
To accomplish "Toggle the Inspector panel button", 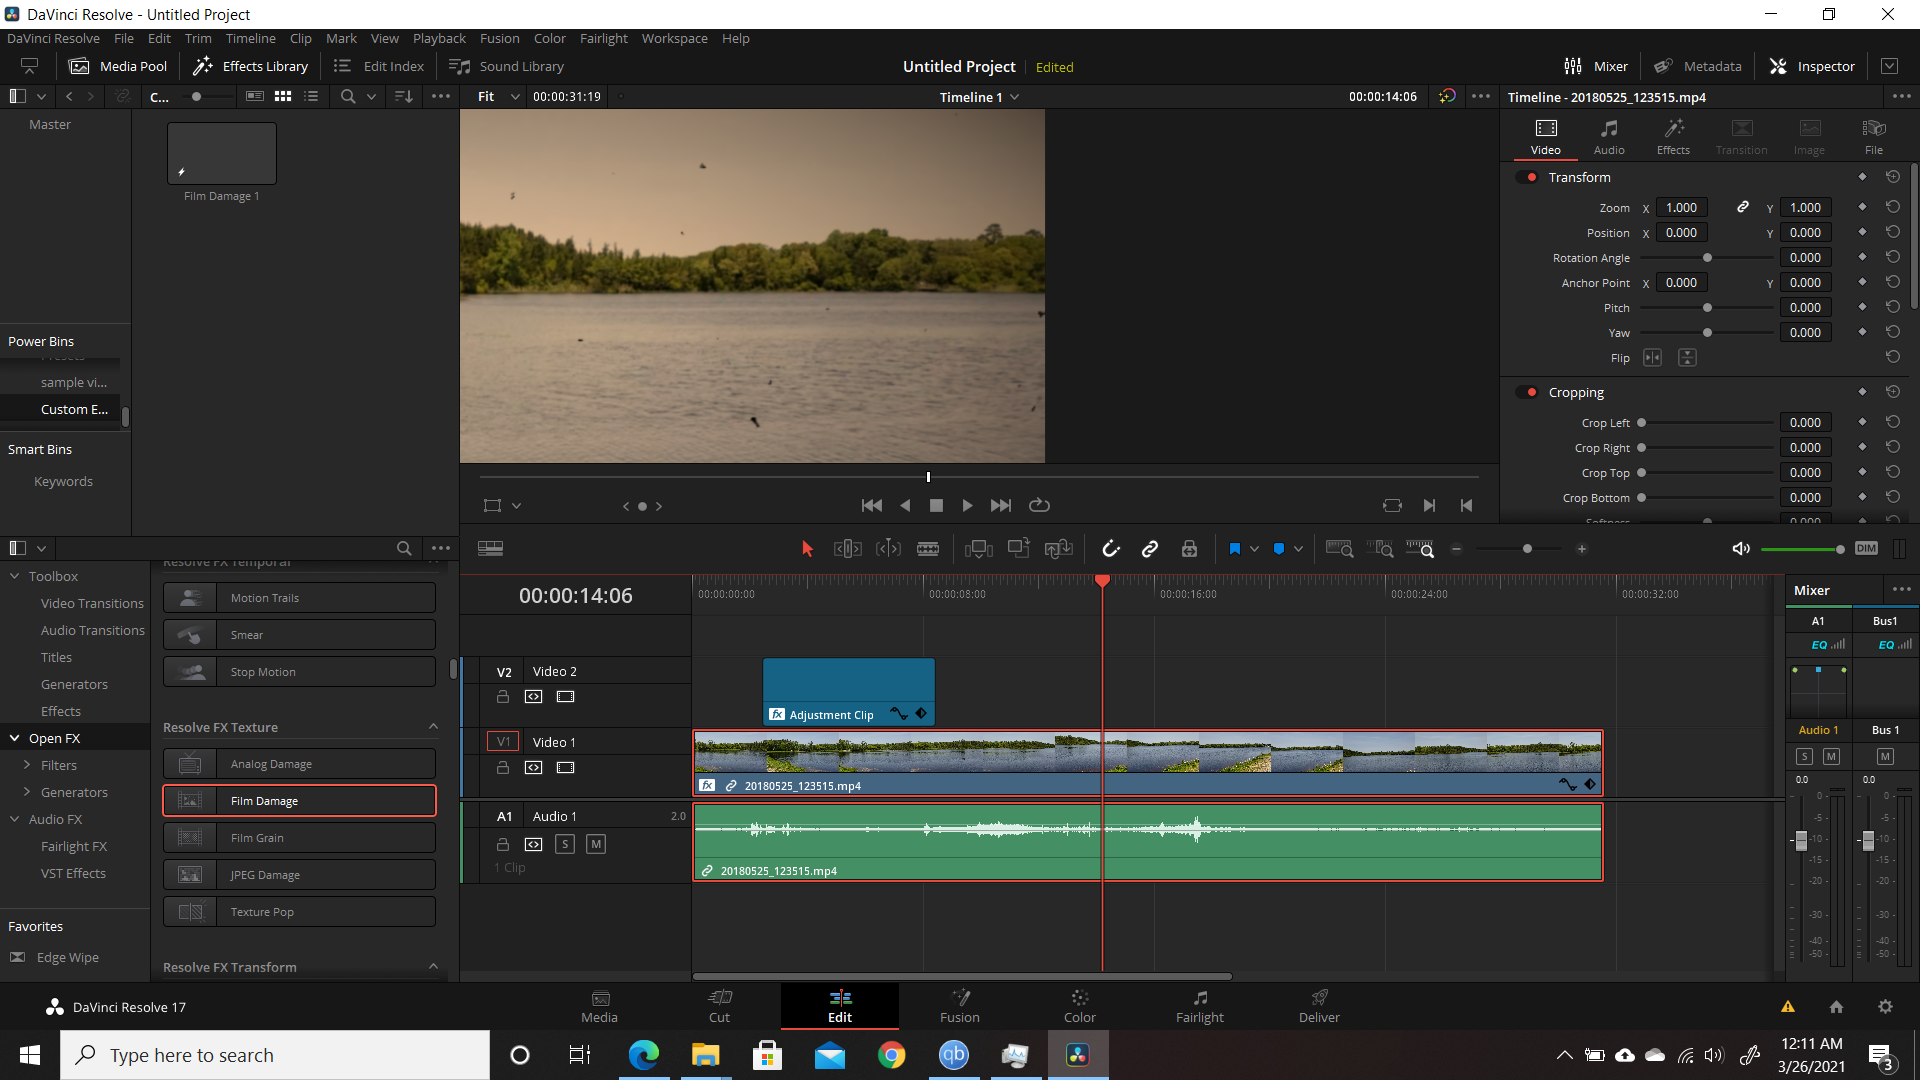I will tap(1812, 66).
